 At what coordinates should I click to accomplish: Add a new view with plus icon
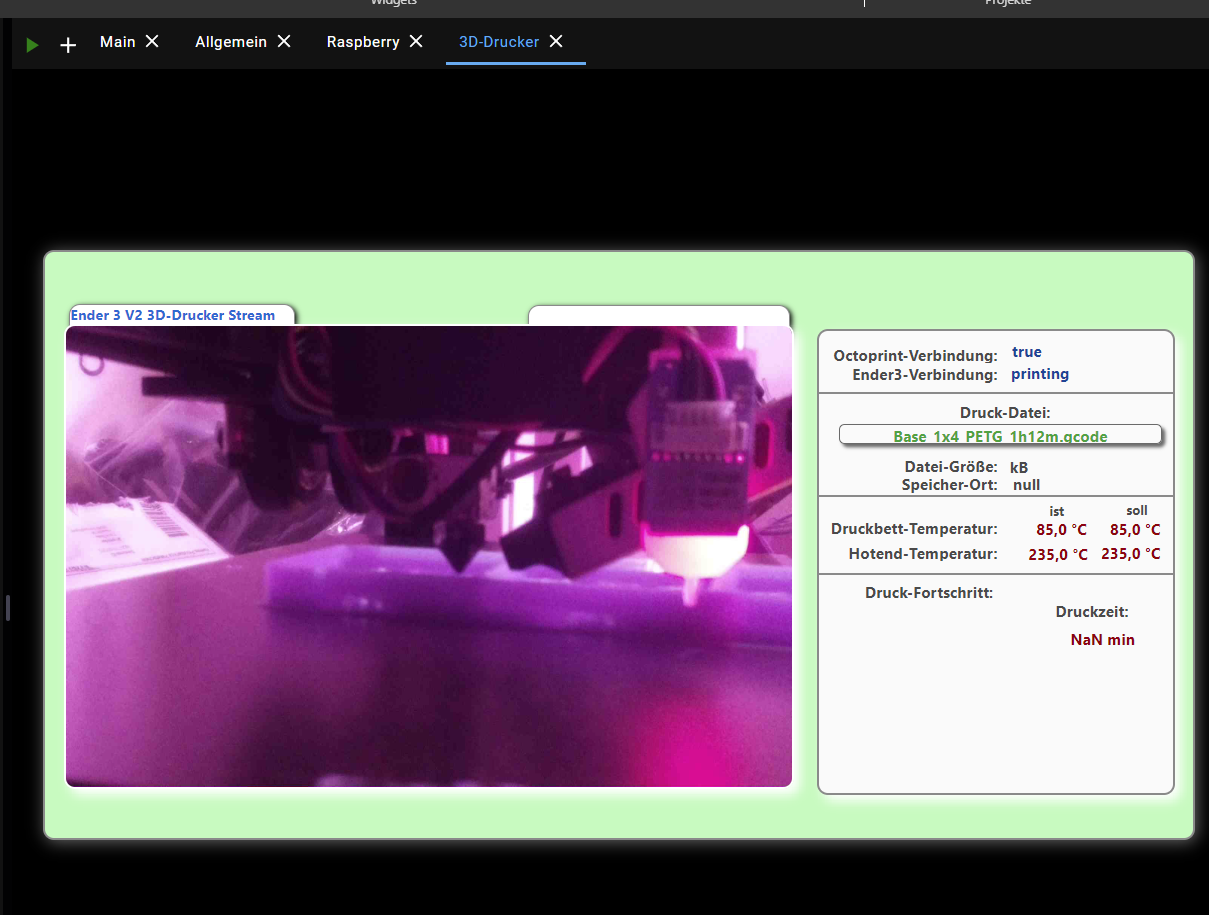point(68,44)
